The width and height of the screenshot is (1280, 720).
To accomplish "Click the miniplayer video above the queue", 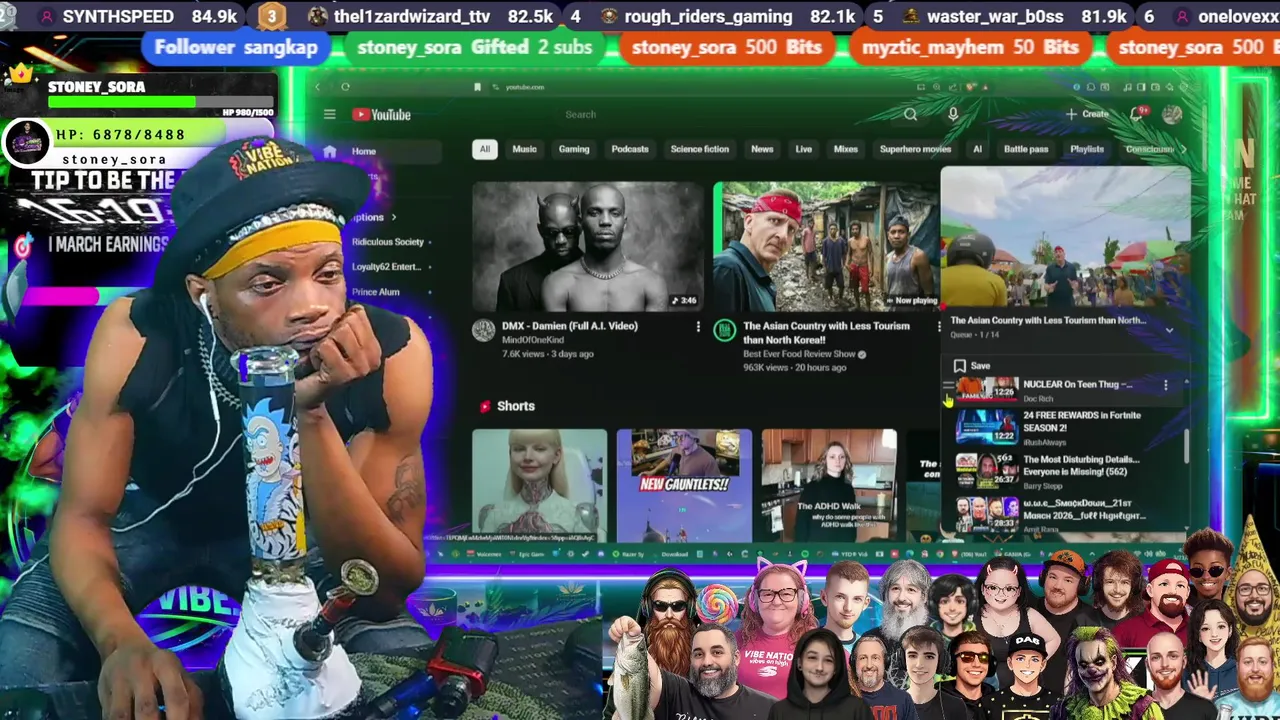I will click(x=1066, y=238).
